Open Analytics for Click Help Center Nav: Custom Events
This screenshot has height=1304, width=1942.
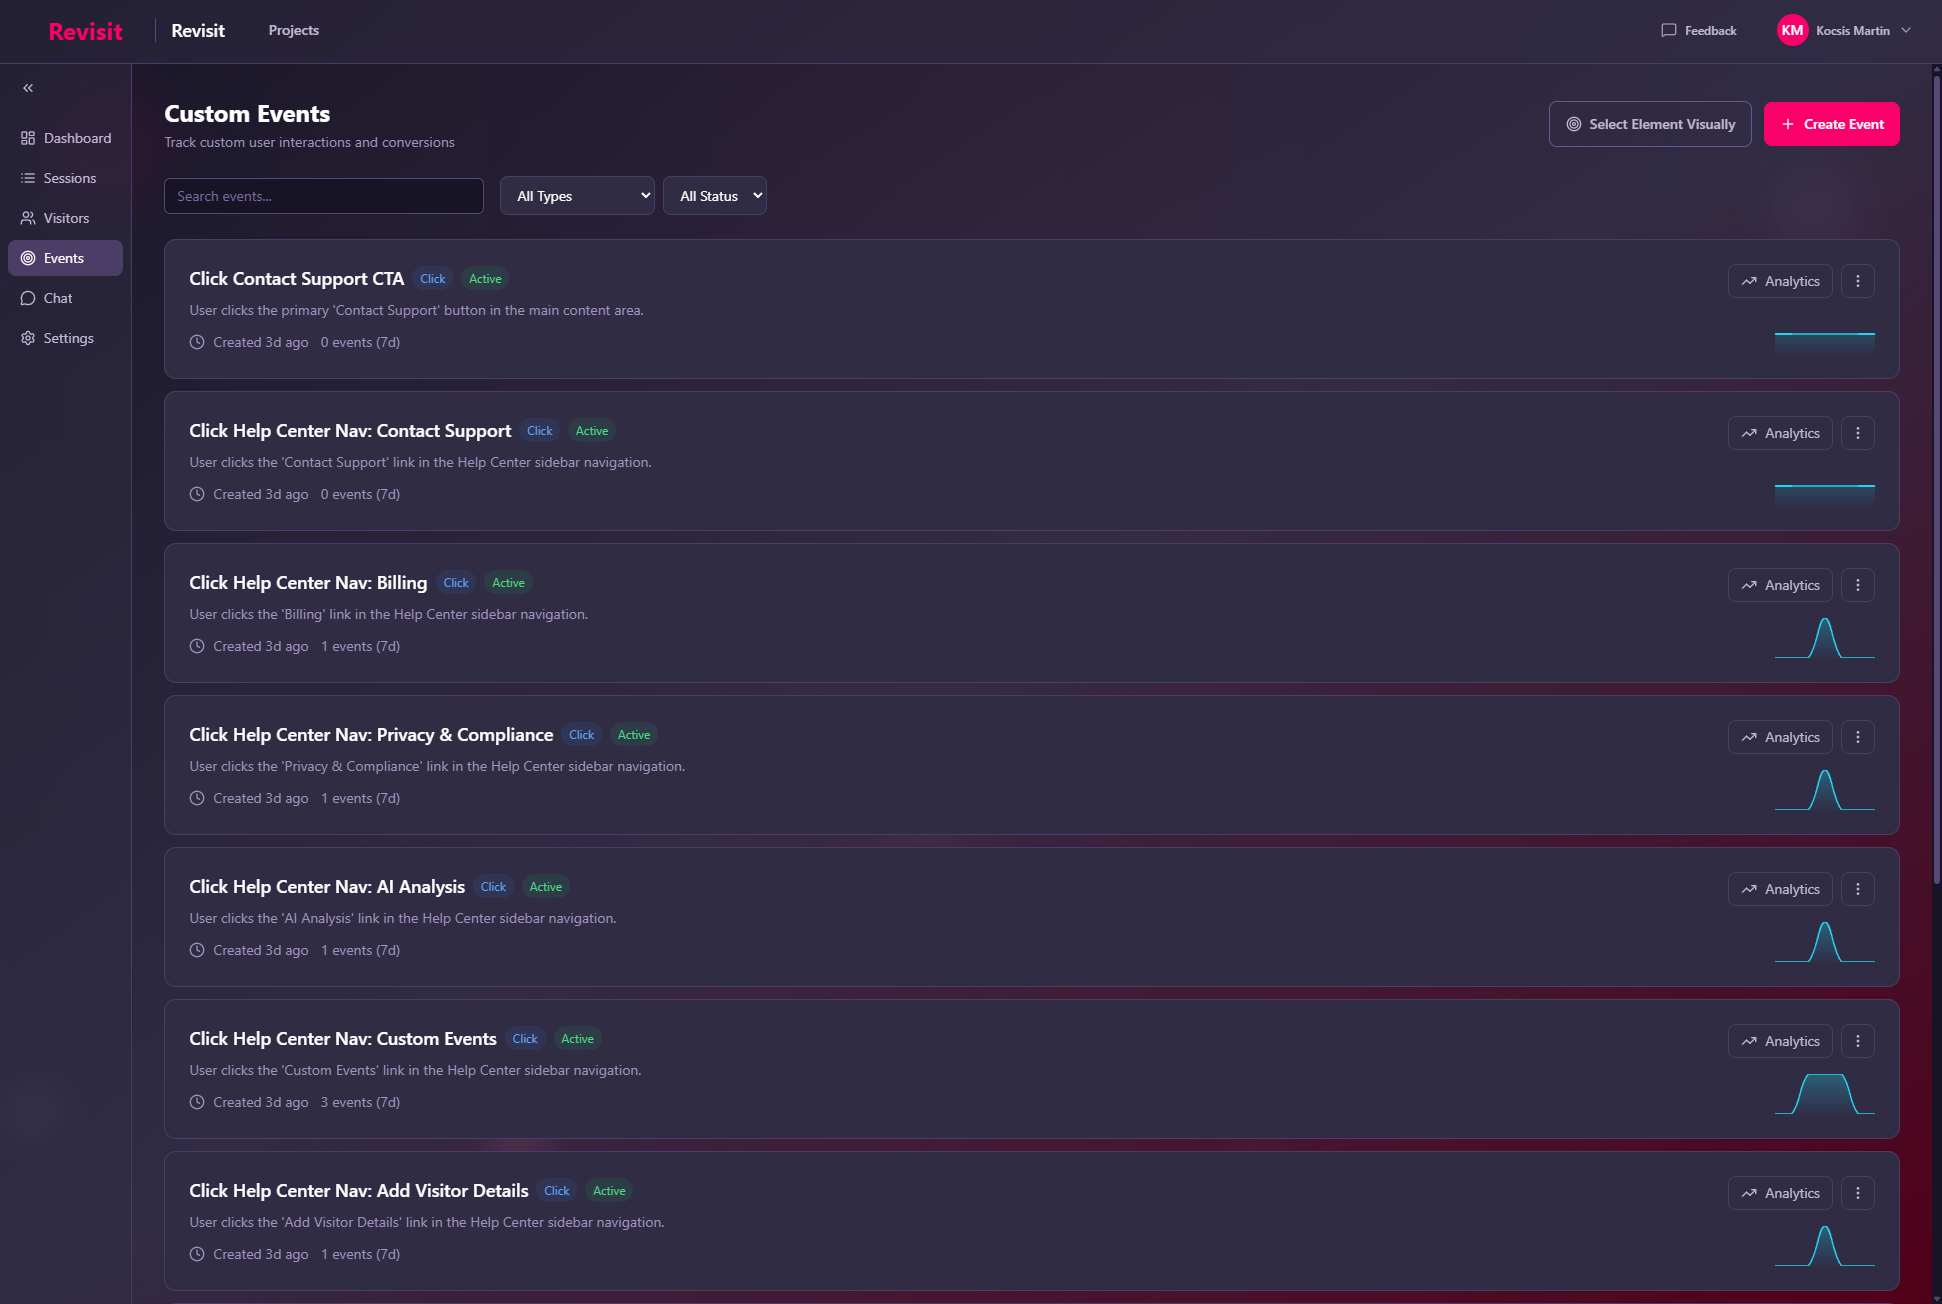pyautogui.click(x=1779, y=1041)
